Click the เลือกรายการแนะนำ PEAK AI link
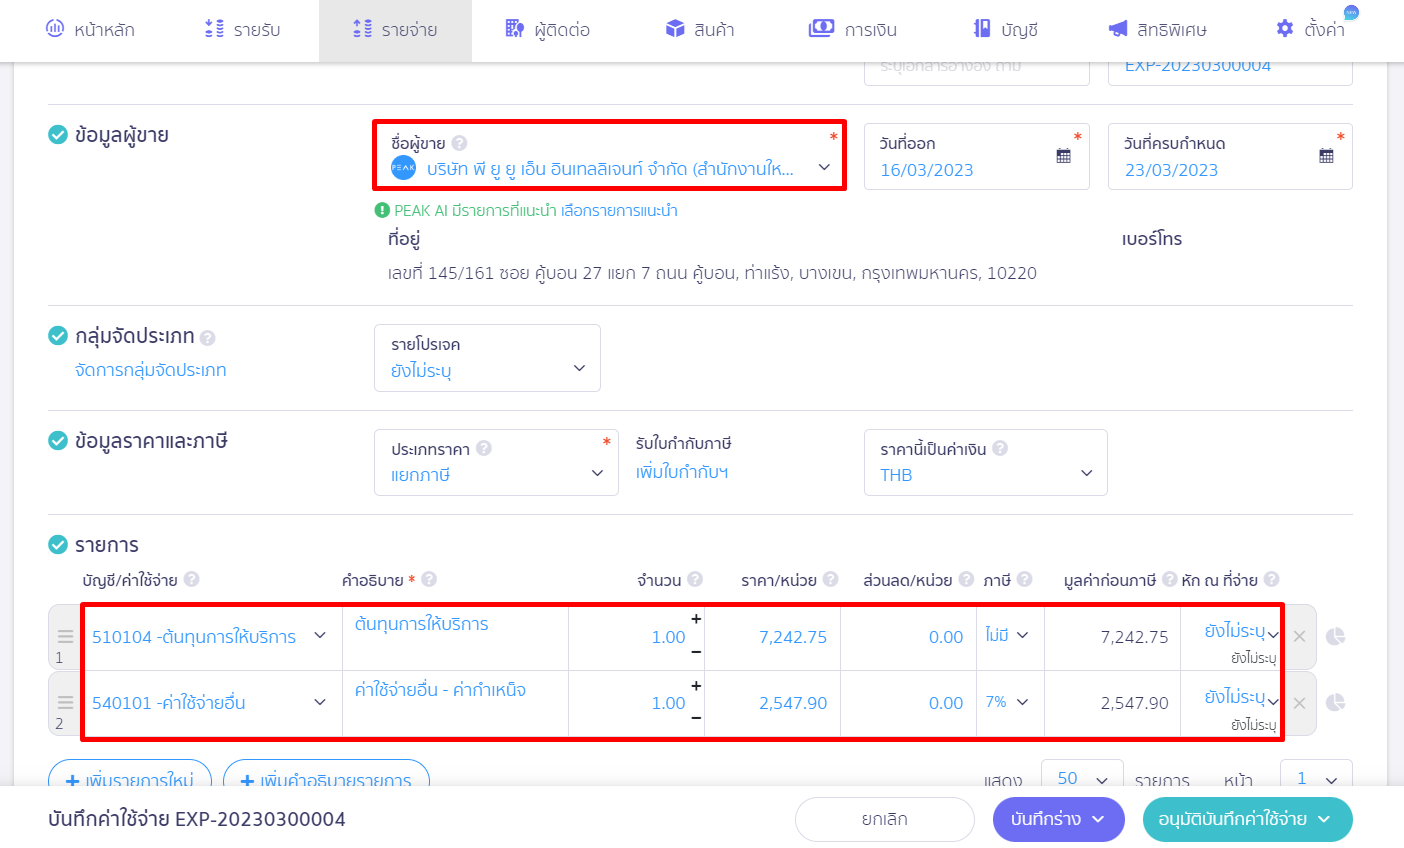The width and height of the screenshot is (1404, 848). pyautogui.click(x=619, y=210)
